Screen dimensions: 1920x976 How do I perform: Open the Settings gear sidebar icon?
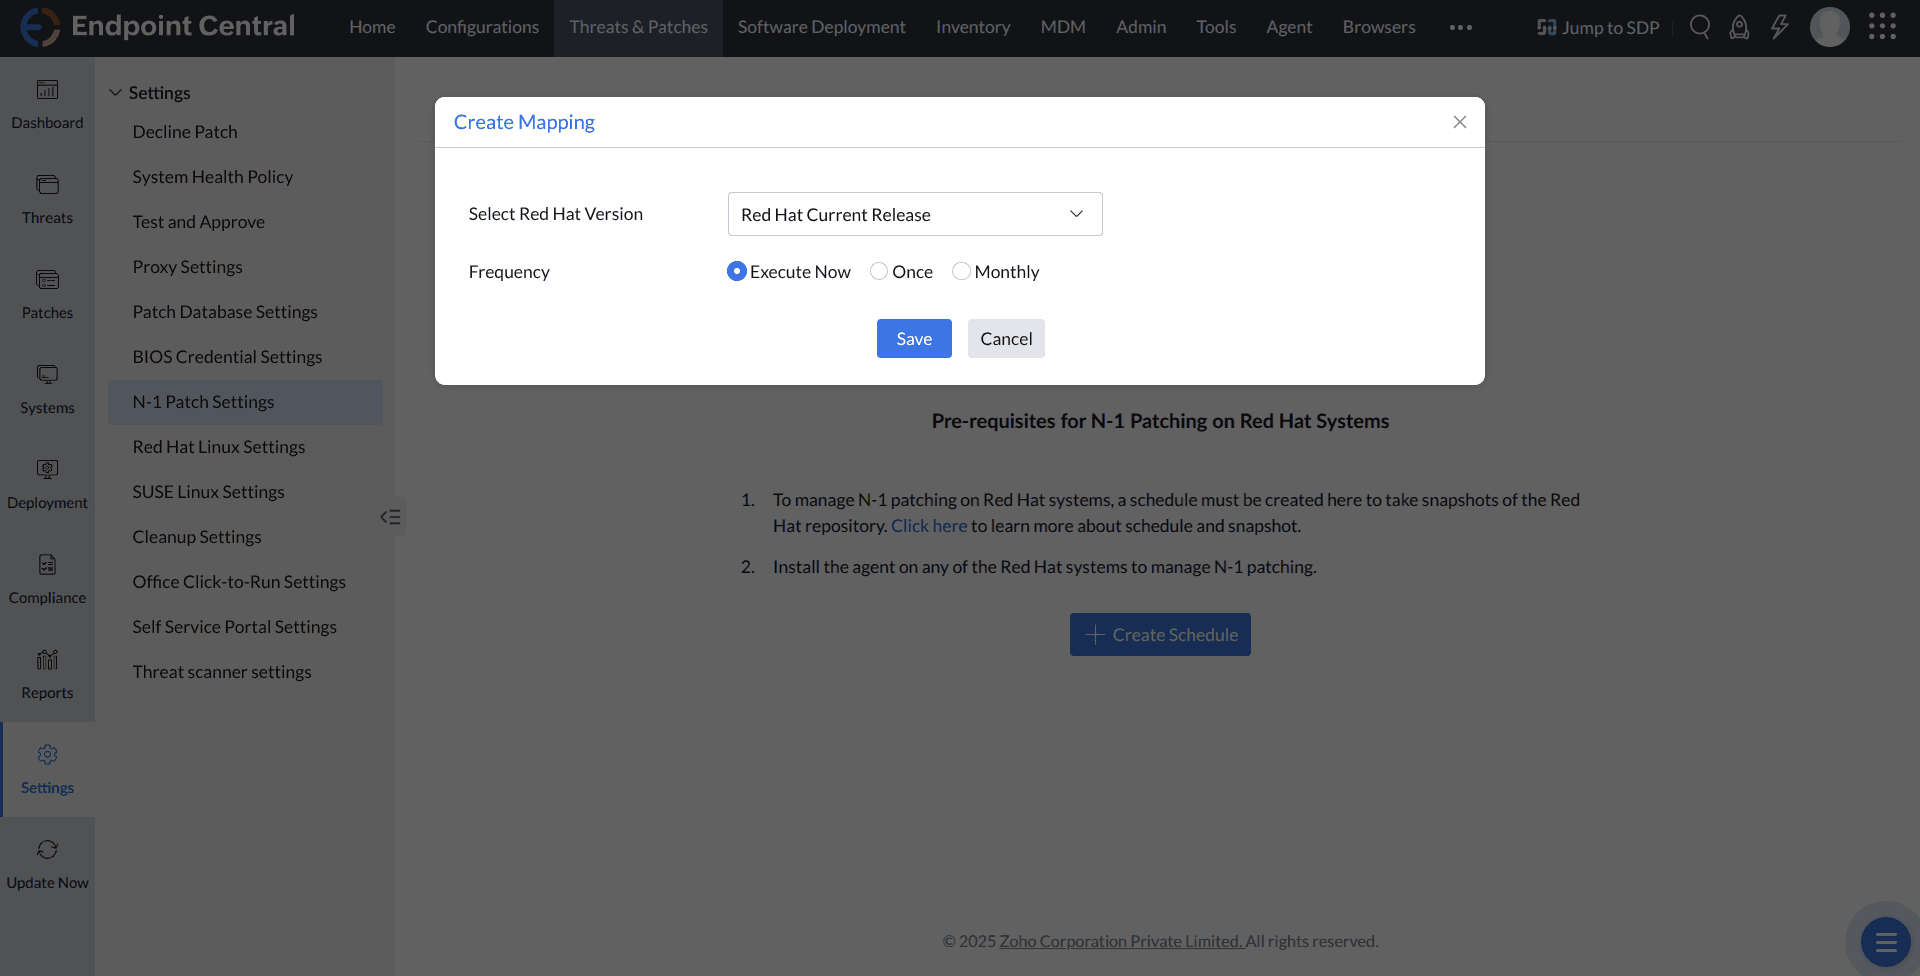(x=47, y=755)
